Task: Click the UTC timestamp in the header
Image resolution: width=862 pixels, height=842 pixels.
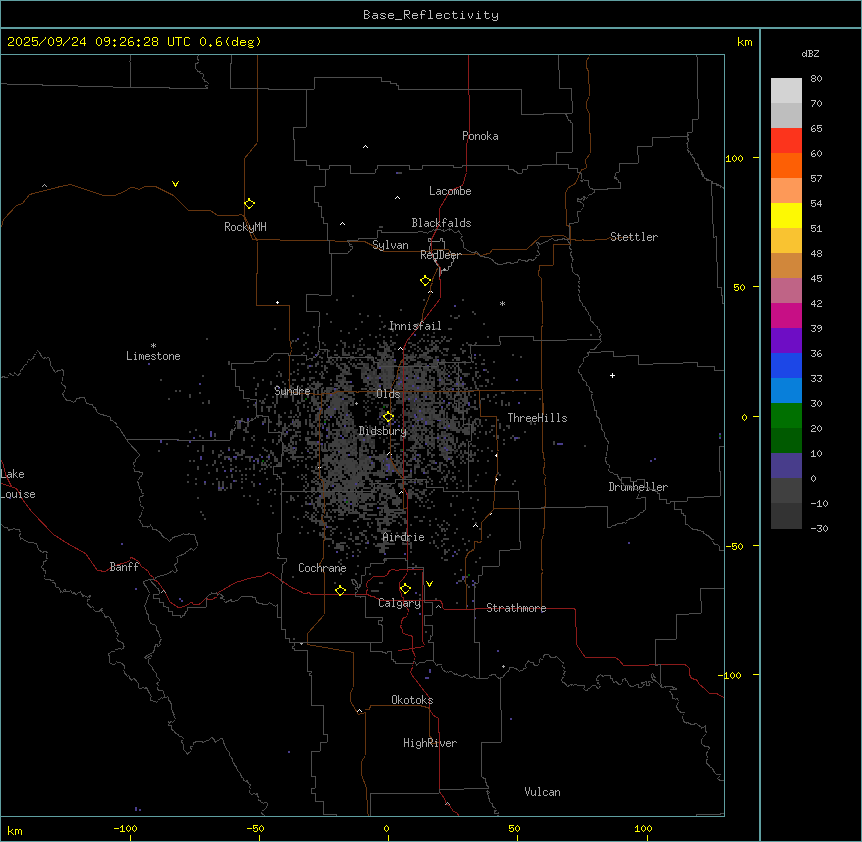Action: point(134,42)
